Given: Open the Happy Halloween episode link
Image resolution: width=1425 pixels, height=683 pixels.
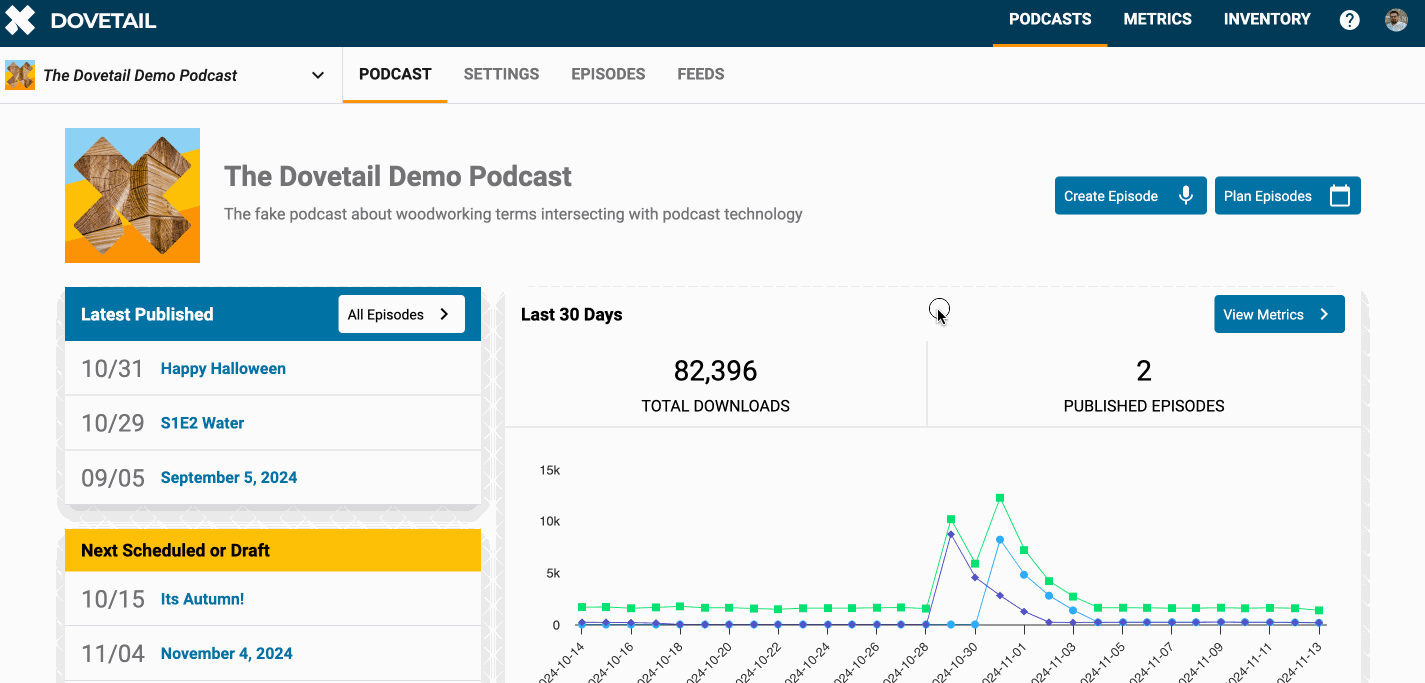Looking at the screenshot, I should [x=223, y=368].
